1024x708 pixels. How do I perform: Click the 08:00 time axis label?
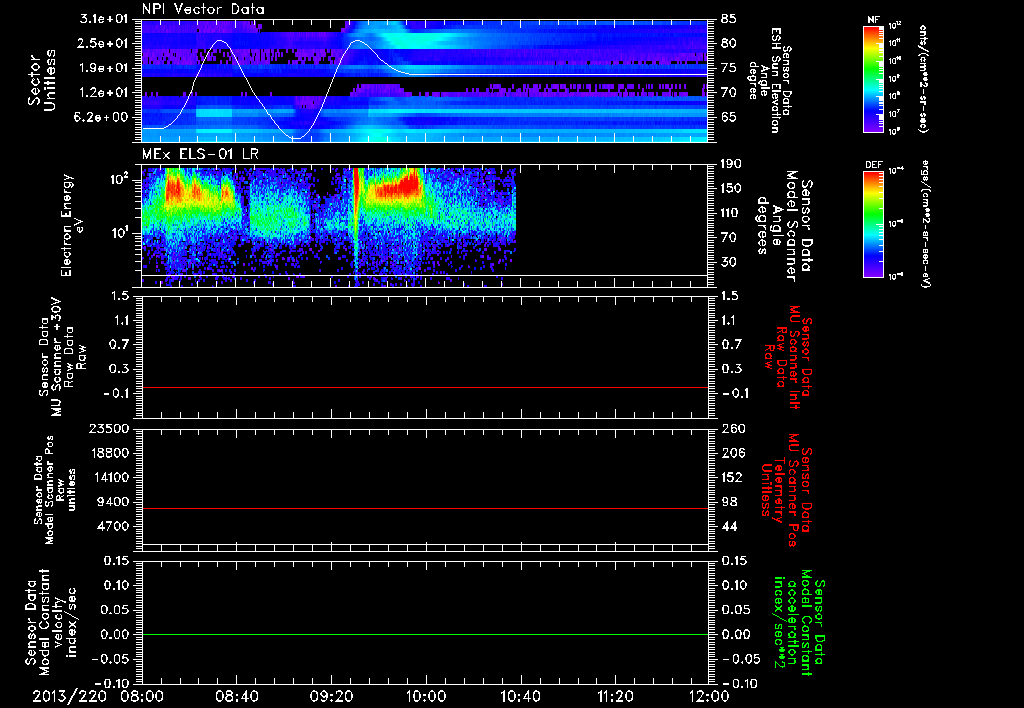click(142, 696)
